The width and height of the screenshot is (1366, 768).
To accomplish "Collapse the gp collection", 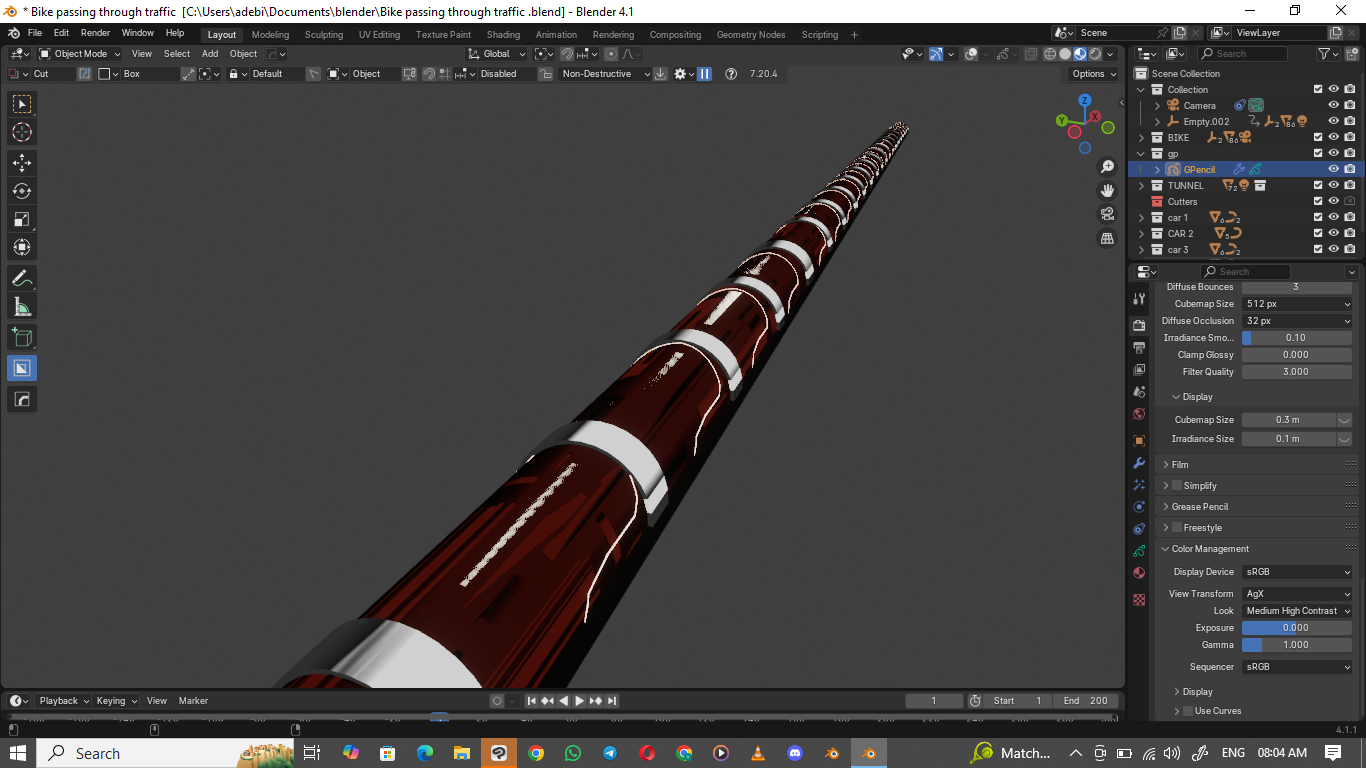I will [1142, 153].
